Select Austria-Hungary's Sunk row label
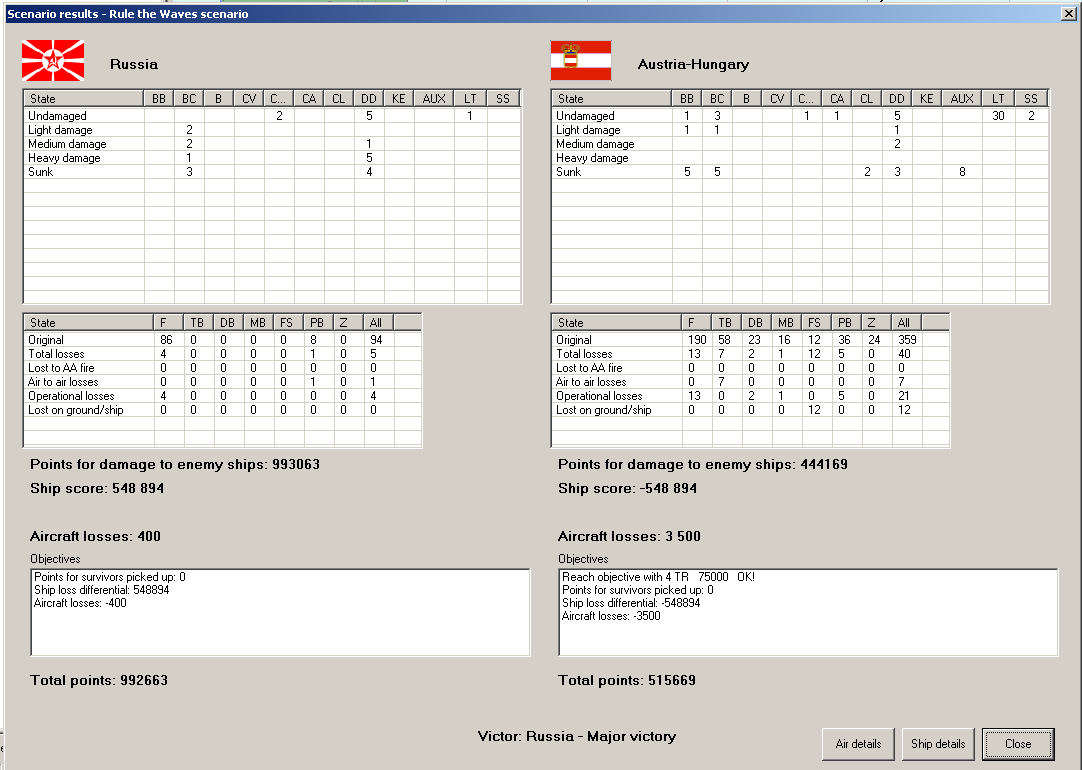This screenshot has width=1082, height=770. [569, 172]
